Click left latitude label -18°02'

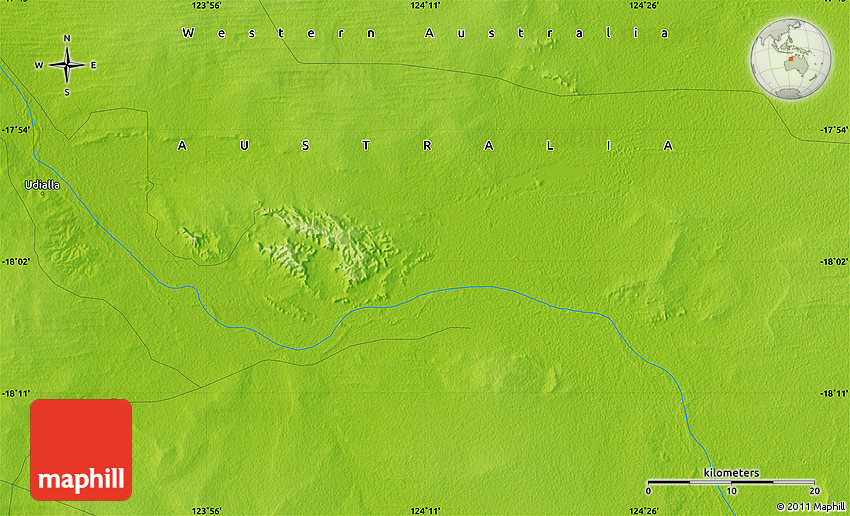[x=16, y=262]
